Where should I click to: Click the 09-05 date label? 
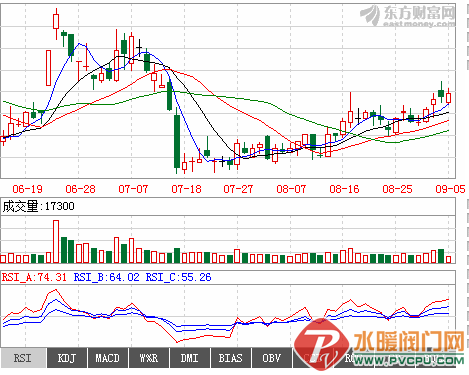[450, 189]
